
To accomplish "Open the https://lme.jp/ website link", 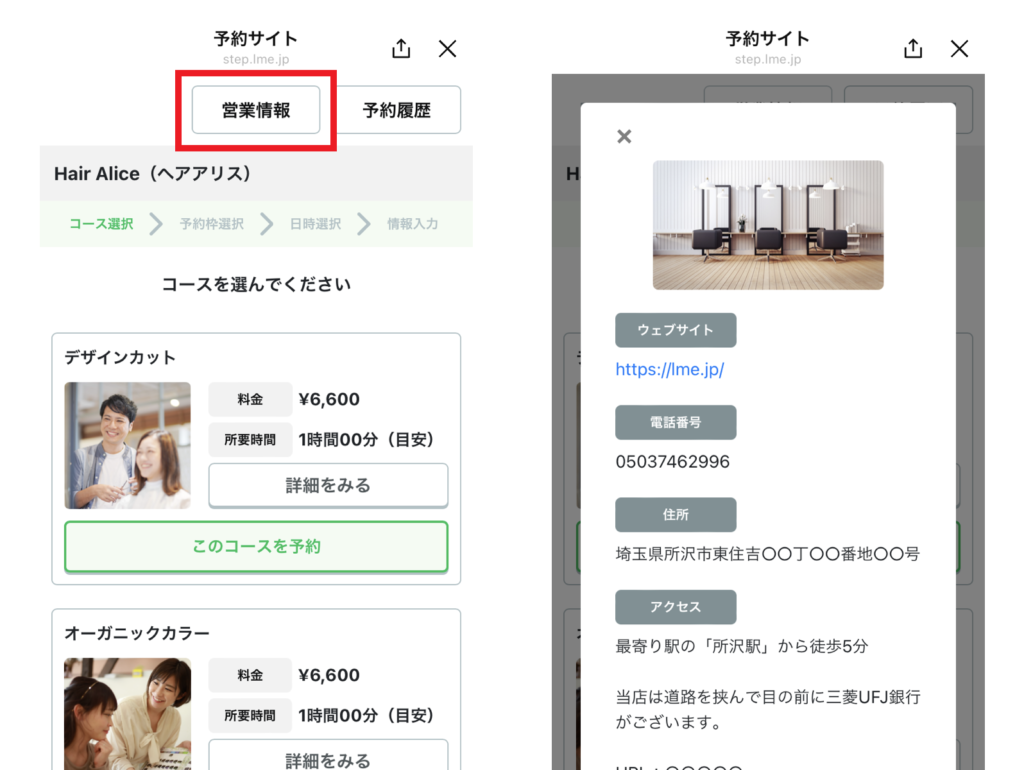I will 670,370.
